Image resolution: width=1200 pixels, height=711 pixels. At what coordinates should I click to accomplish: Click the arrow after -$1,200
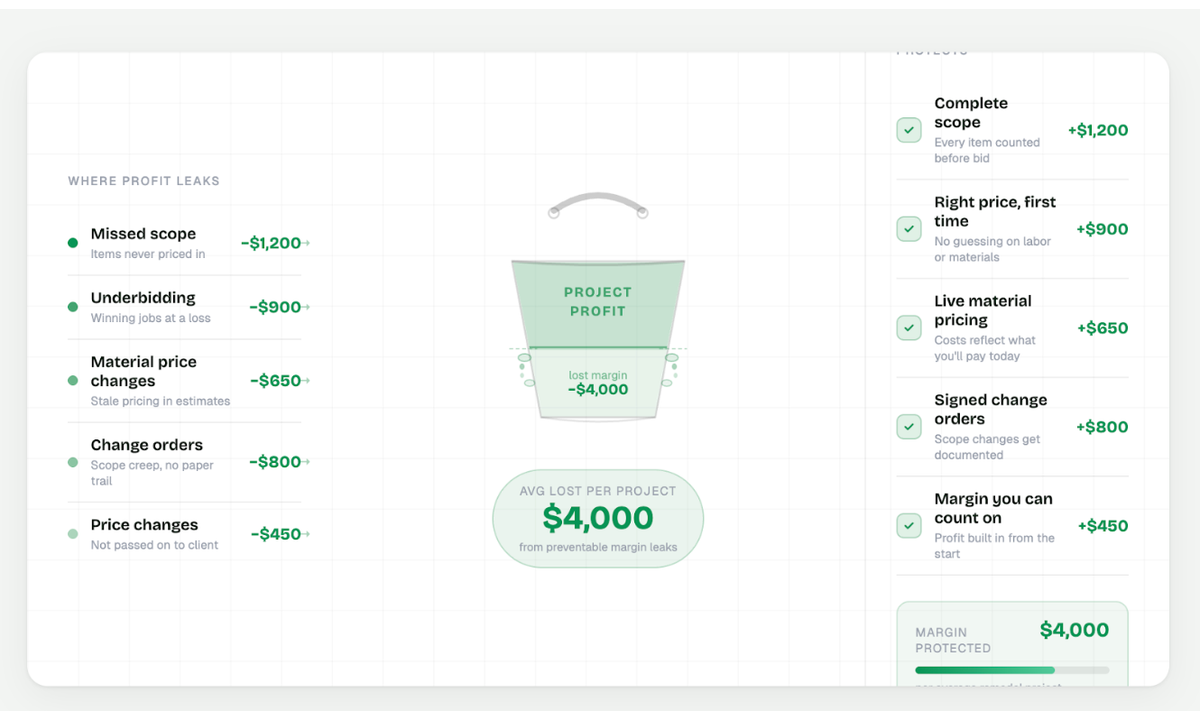point(306,243)
